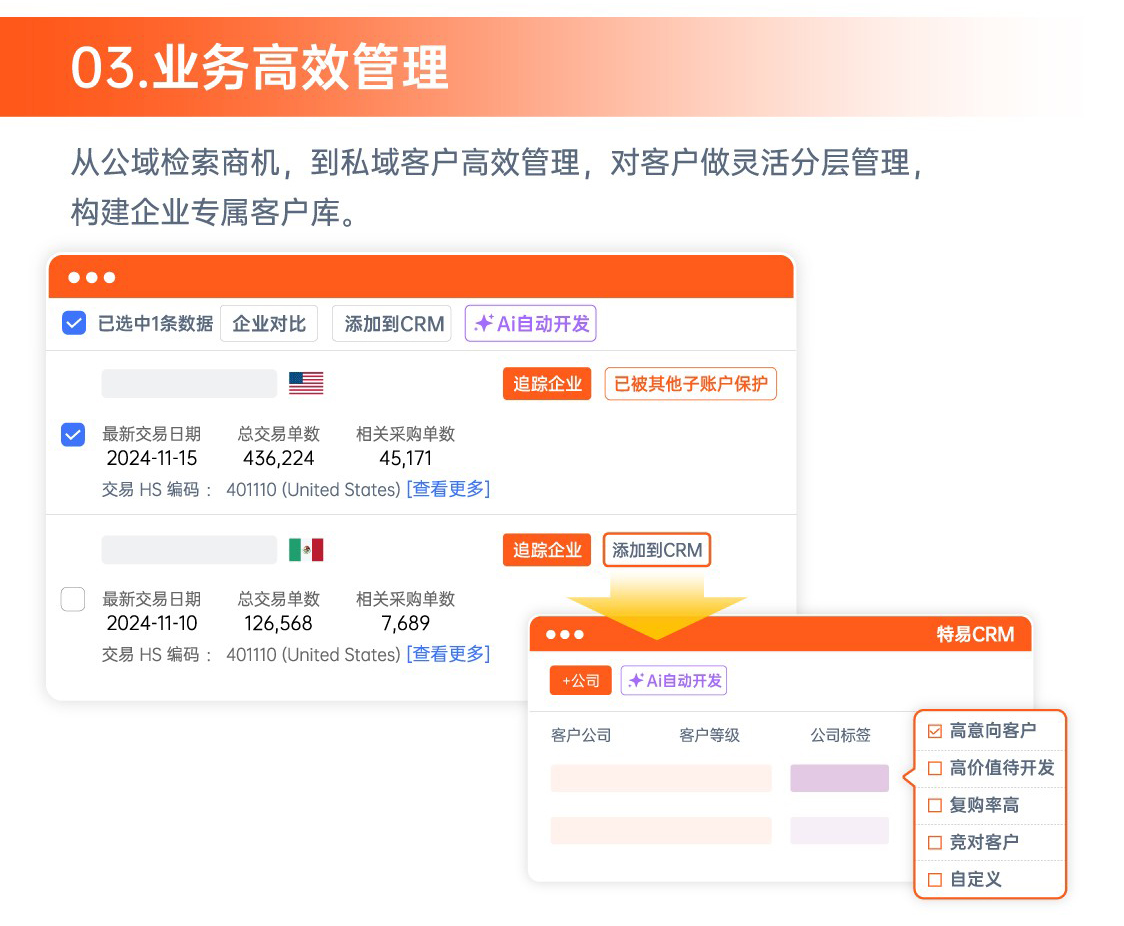This screenshot has height=926, width=1124.
Task: Tick the 复购率高 tag option
Action: coord(935,805)
